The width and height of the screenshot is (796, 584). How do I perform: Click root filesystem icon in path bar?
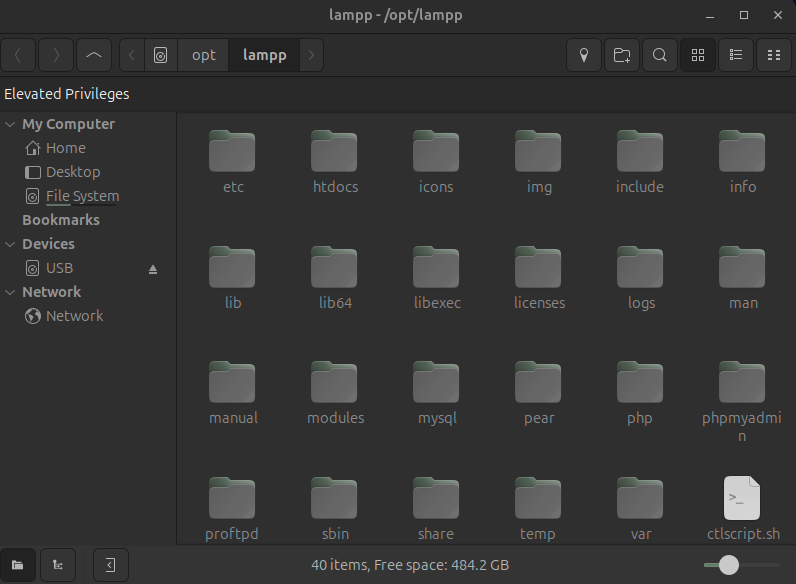(x=160, y=55)
